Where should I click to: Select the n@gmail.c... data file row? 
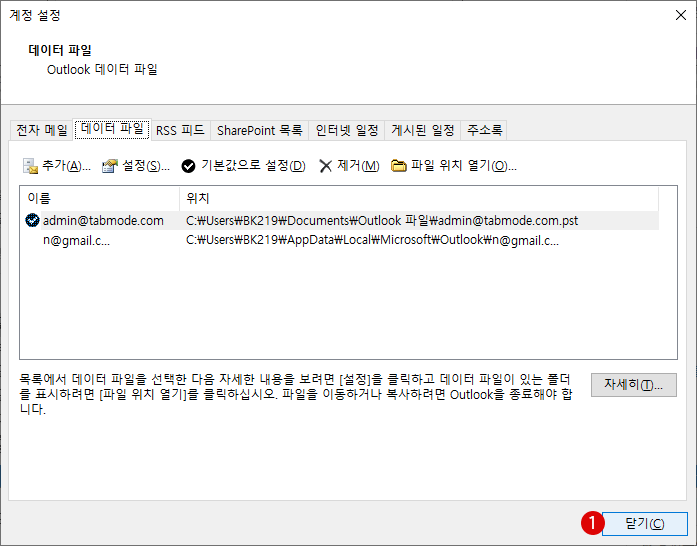341,241
